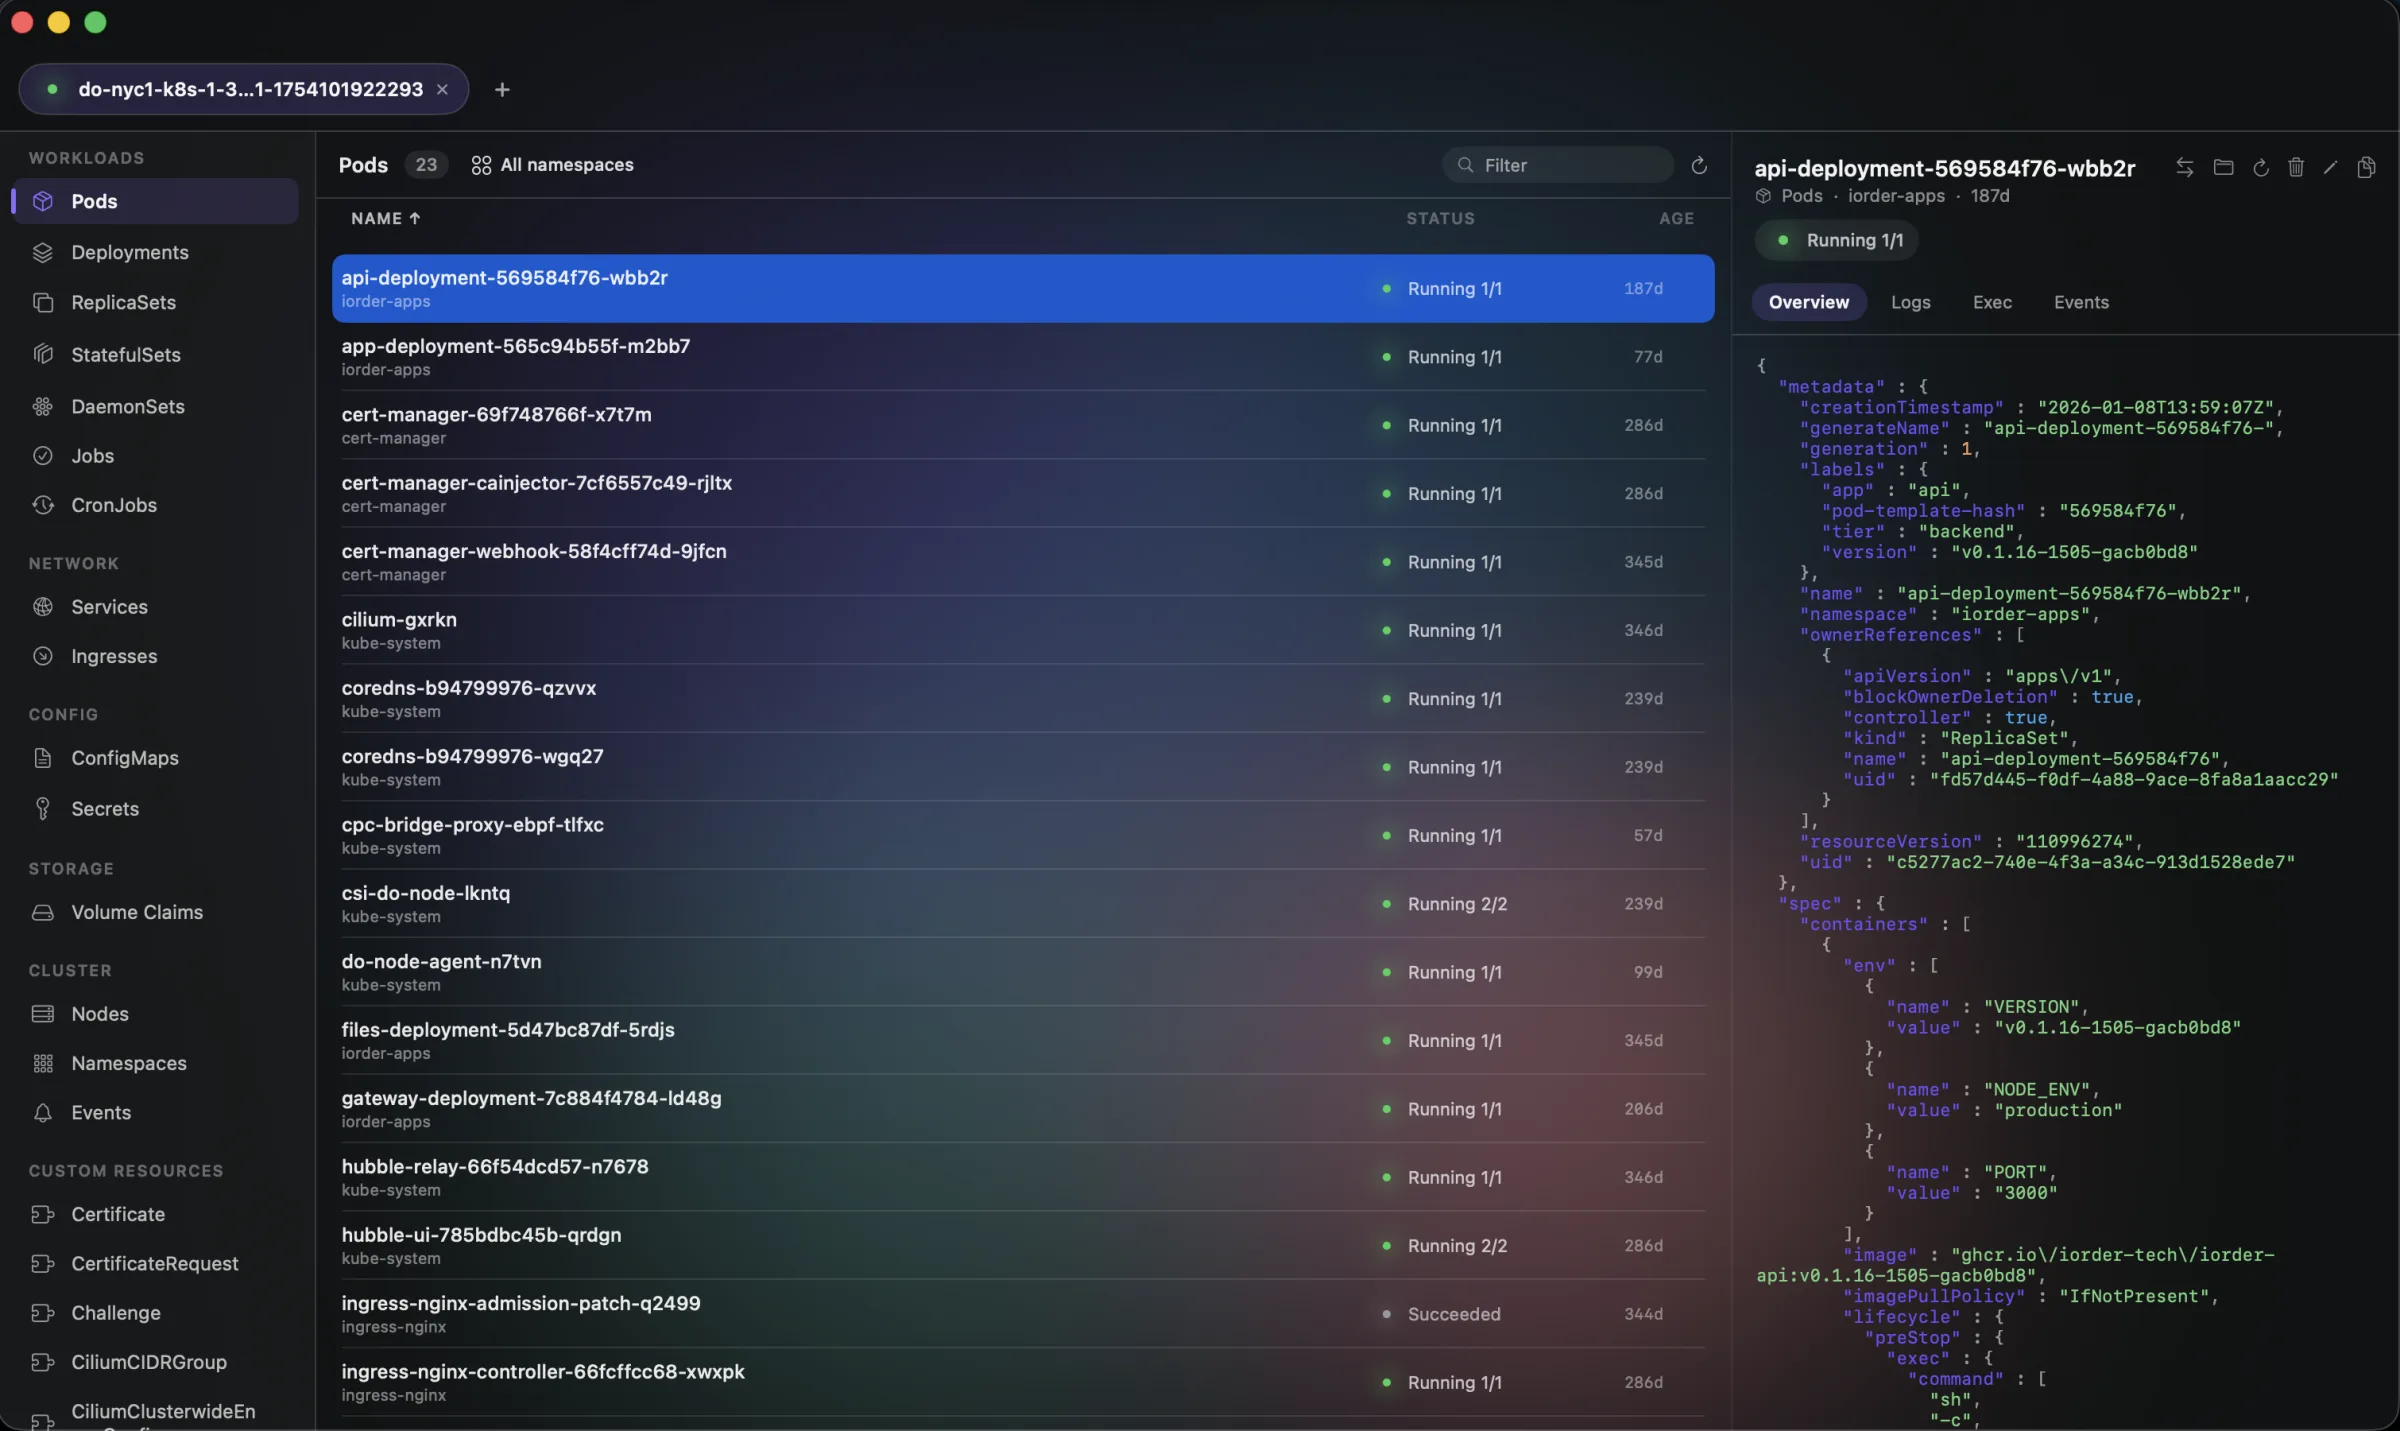The width and height of the screenshot is (2400, 1431).
Task: Go to StatefulSets in the sidebar
Action: [155, 355]
